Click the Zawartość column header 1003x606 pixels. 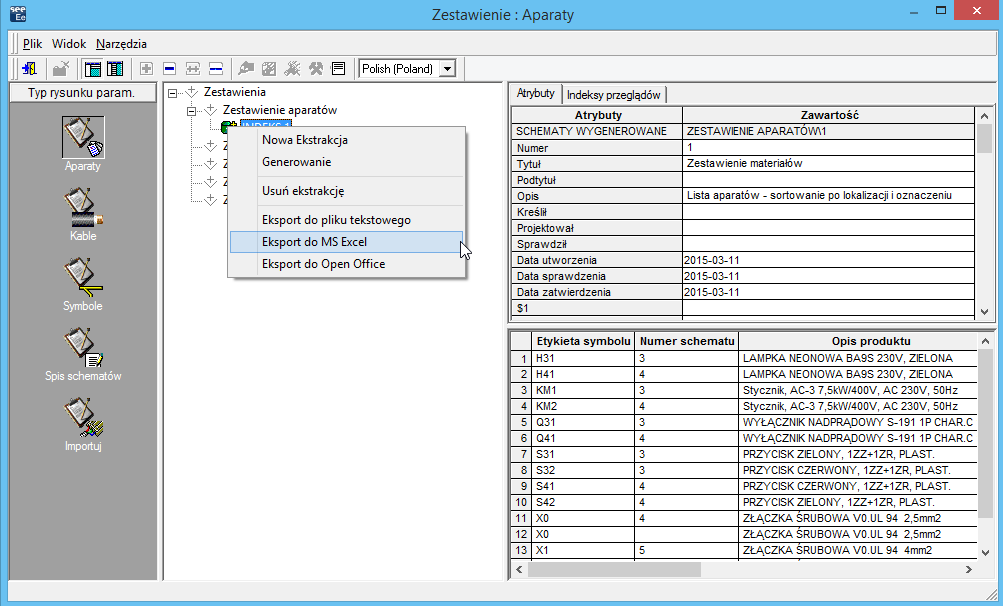(x=829, y=115)
